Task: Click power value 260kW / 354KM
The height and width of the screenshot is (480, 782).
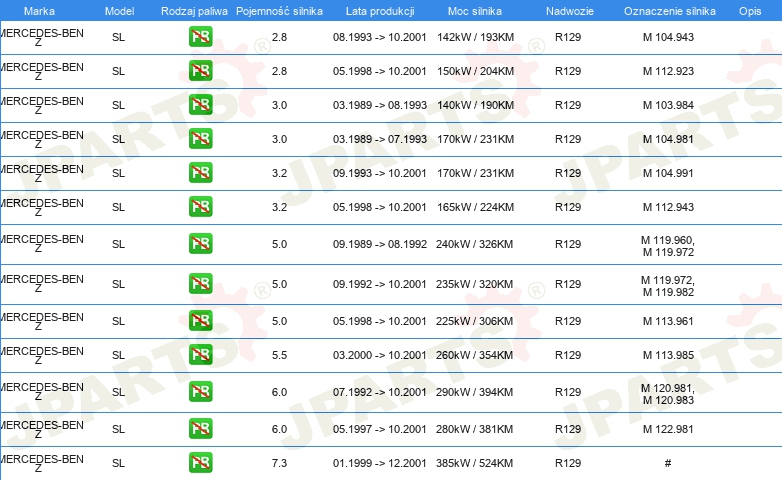Action: 474,355
